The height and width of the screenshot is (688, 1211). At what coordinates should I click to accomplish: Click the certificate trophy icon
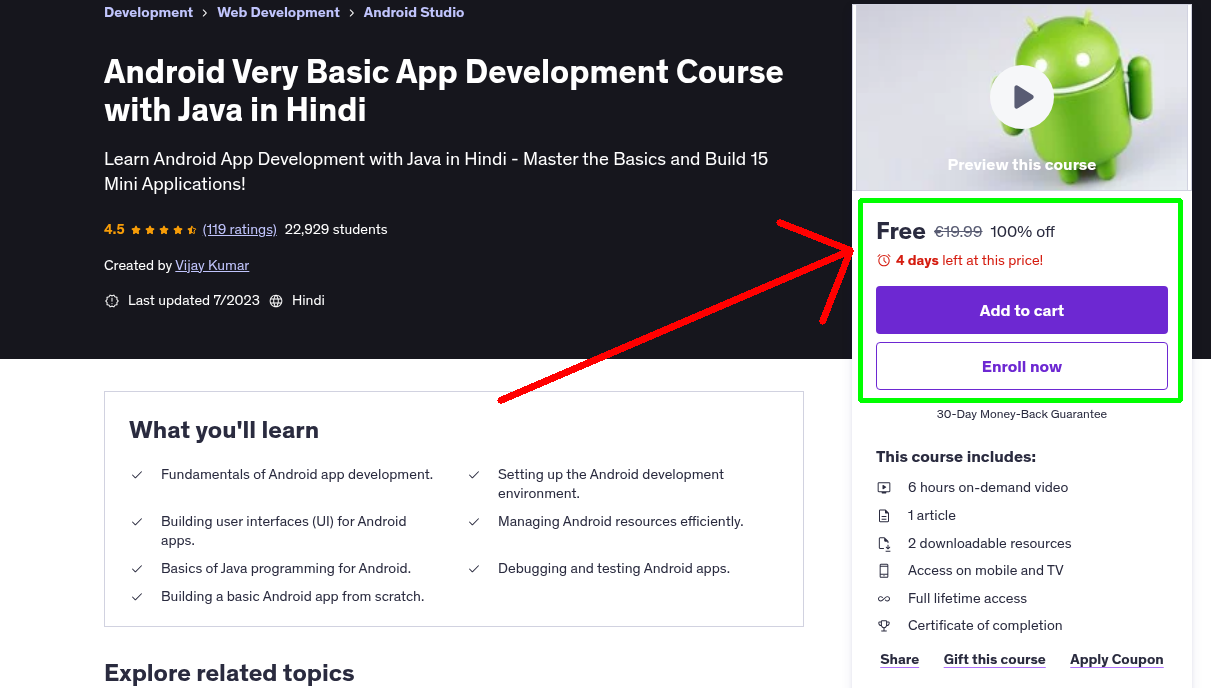tap(884, 626)
